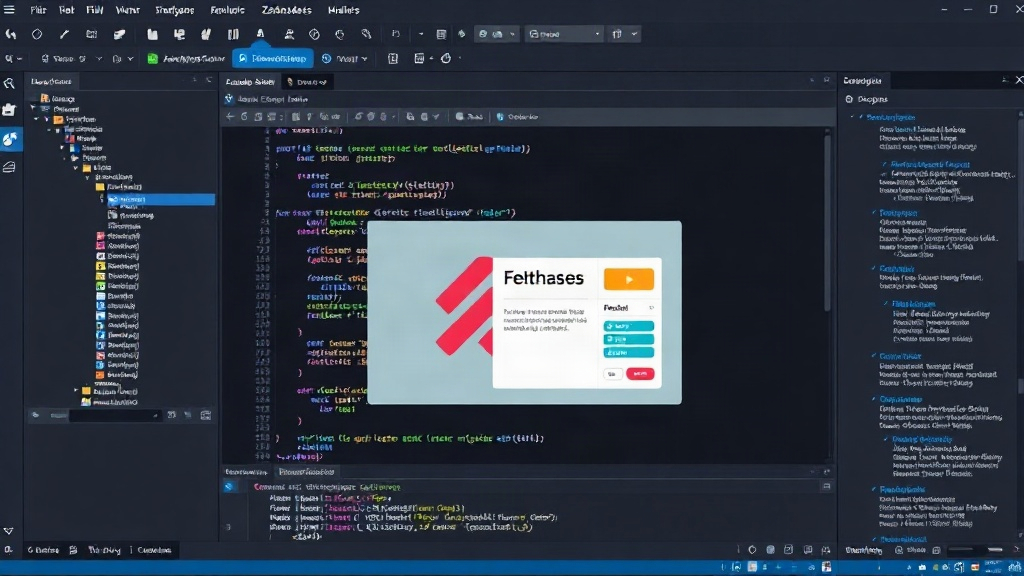Select the blue highlighted row in file tree
The height and width of the screenshot is (576, 1024).
(161, 199)
